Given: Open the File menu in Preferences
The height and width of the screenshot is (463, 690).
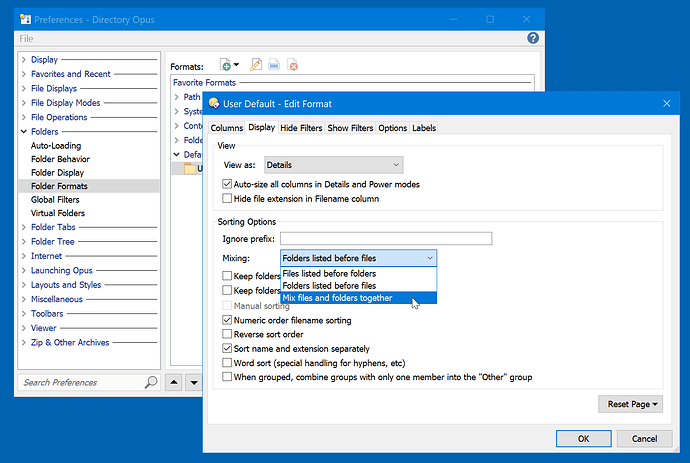Looking at the screenshot, I should pyautogui.click(x=26, y=39).
